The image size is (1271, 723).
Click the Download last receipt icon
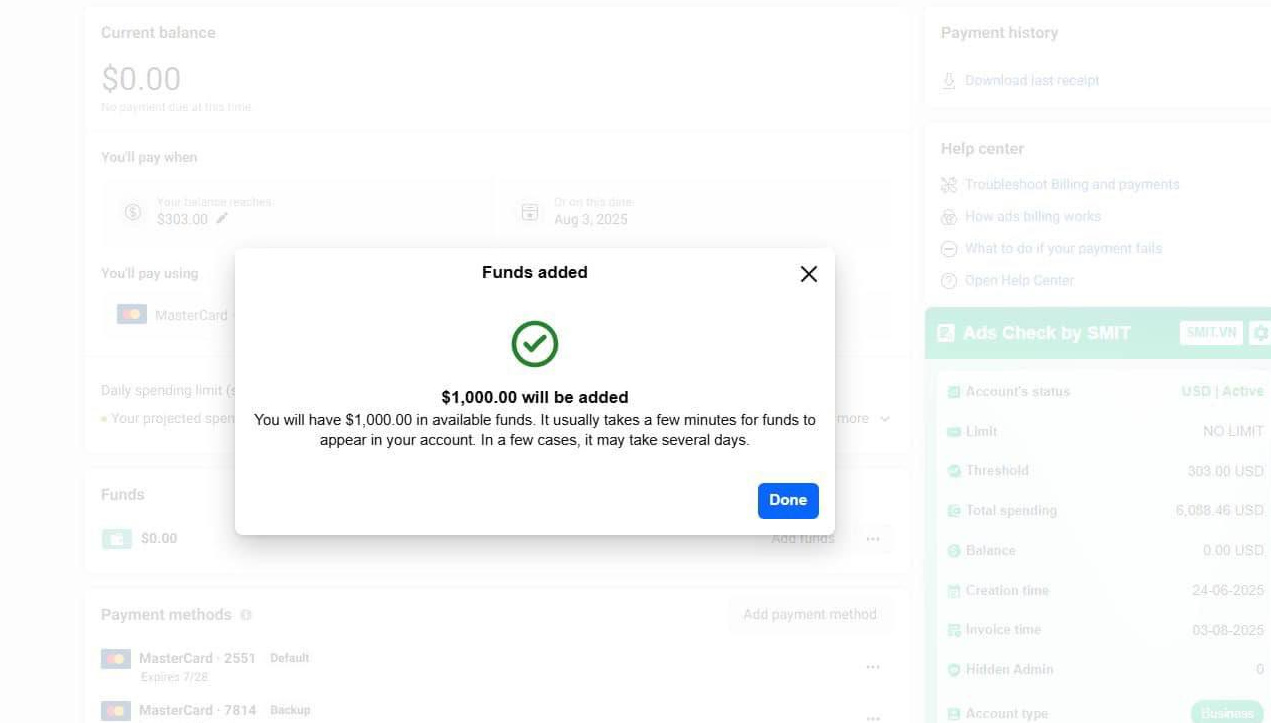click(x=949, y=81)
